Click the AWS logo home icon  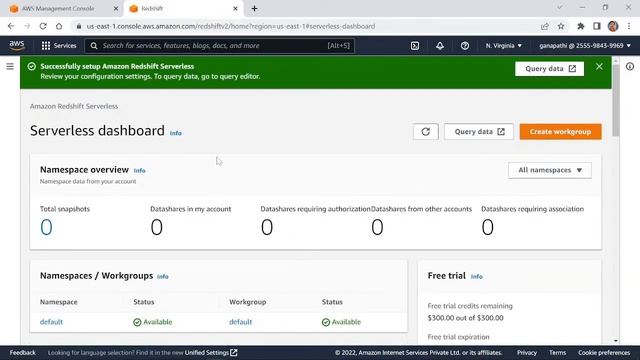[x=17, y=45]
